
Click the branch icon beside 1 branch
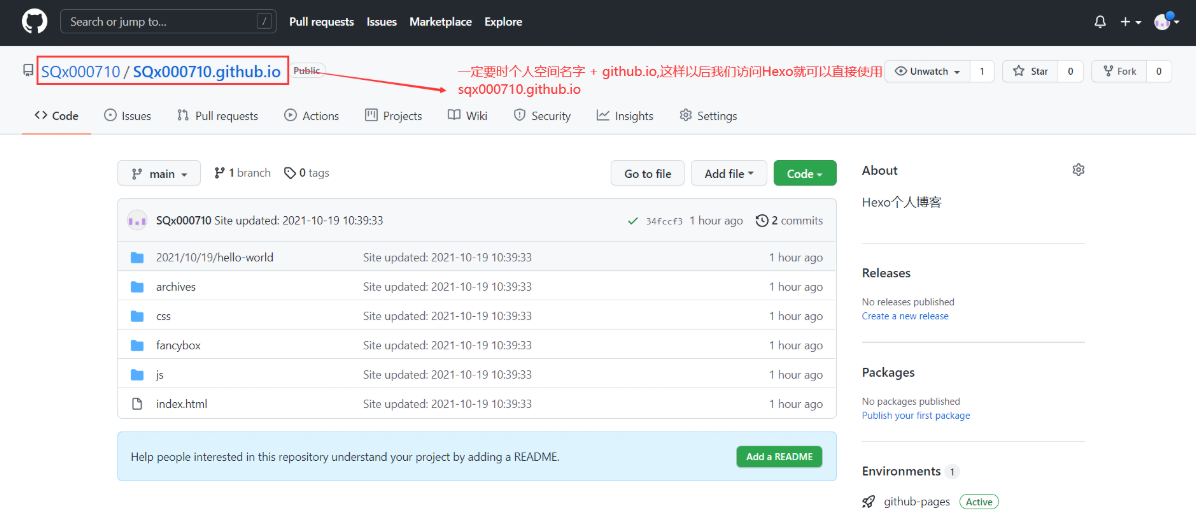tap(220, 173)
